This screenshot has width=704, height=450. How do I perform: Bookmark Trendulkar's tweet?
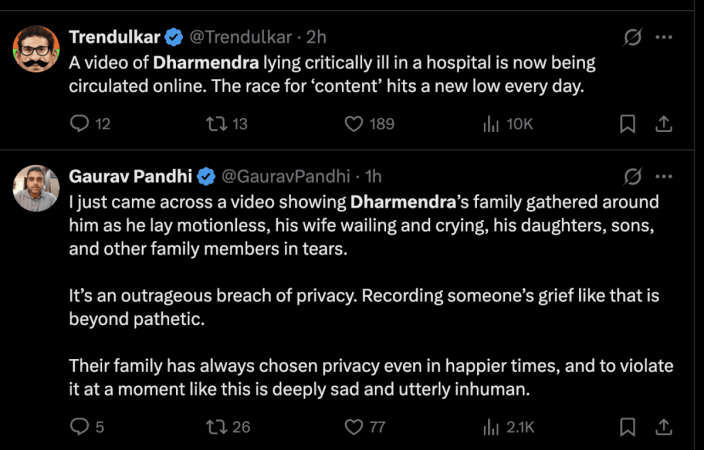(x=627, y=124)
